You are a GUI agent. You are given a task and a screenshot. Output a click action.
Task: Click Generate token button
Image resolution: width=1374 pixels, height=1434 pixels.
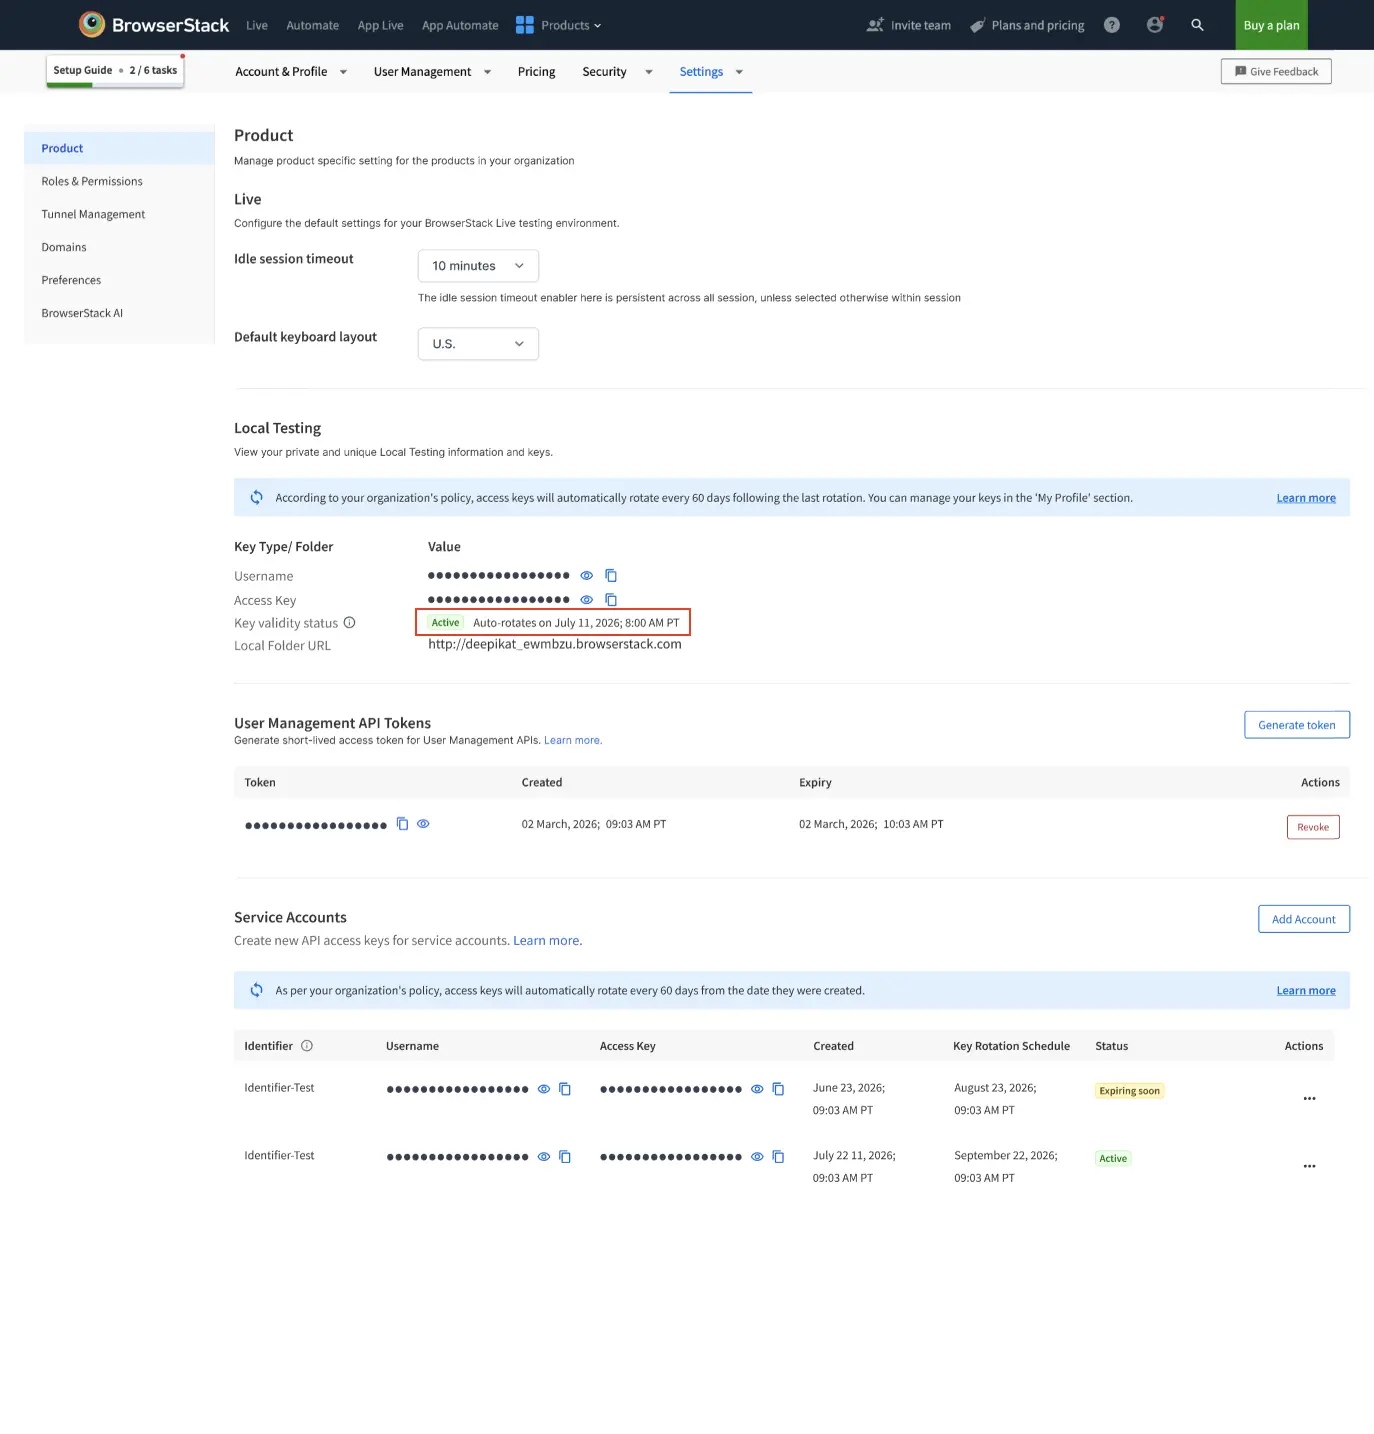(x=1297, y=725)
